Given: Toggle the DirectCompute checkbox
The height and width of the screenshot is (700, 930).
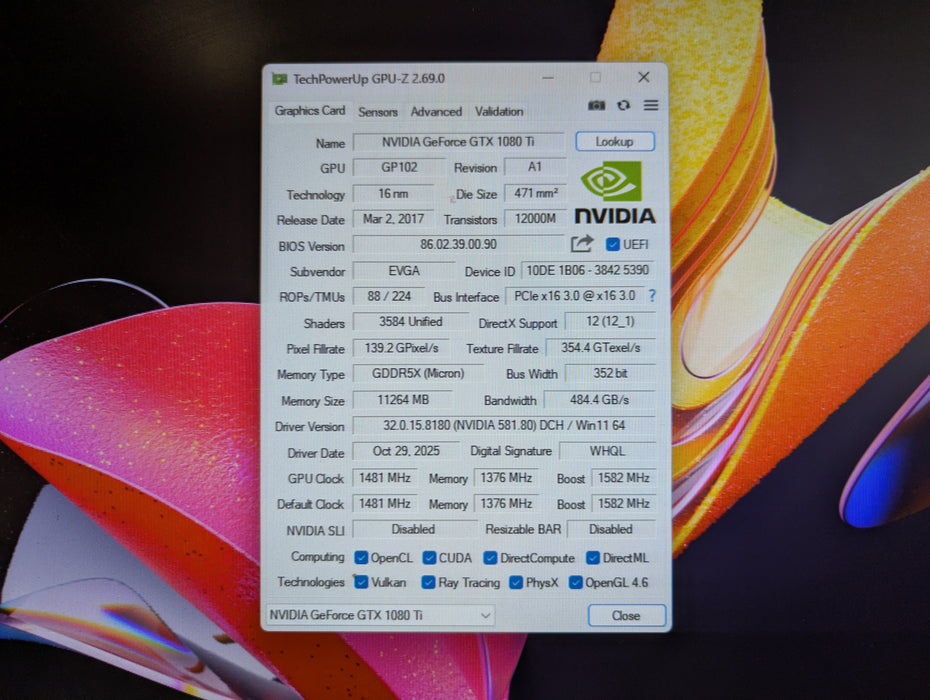Looking at the screenshot, I should [x=490, y=558].
